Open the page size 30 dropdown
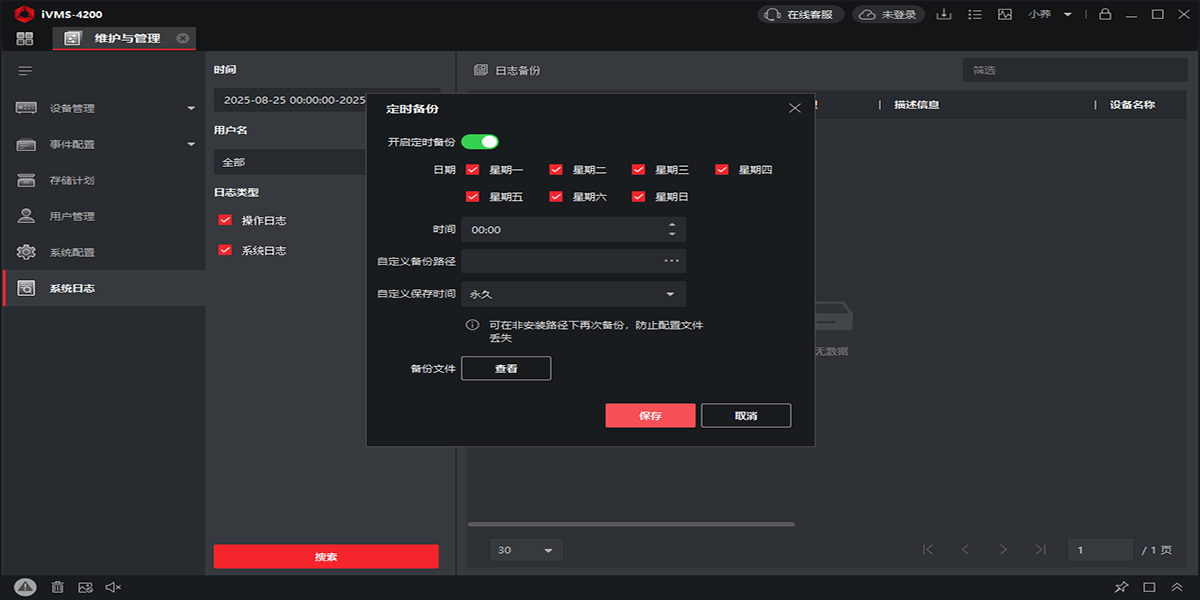Viewport: 1200px width, 600px height. click(x=526, y=550)
